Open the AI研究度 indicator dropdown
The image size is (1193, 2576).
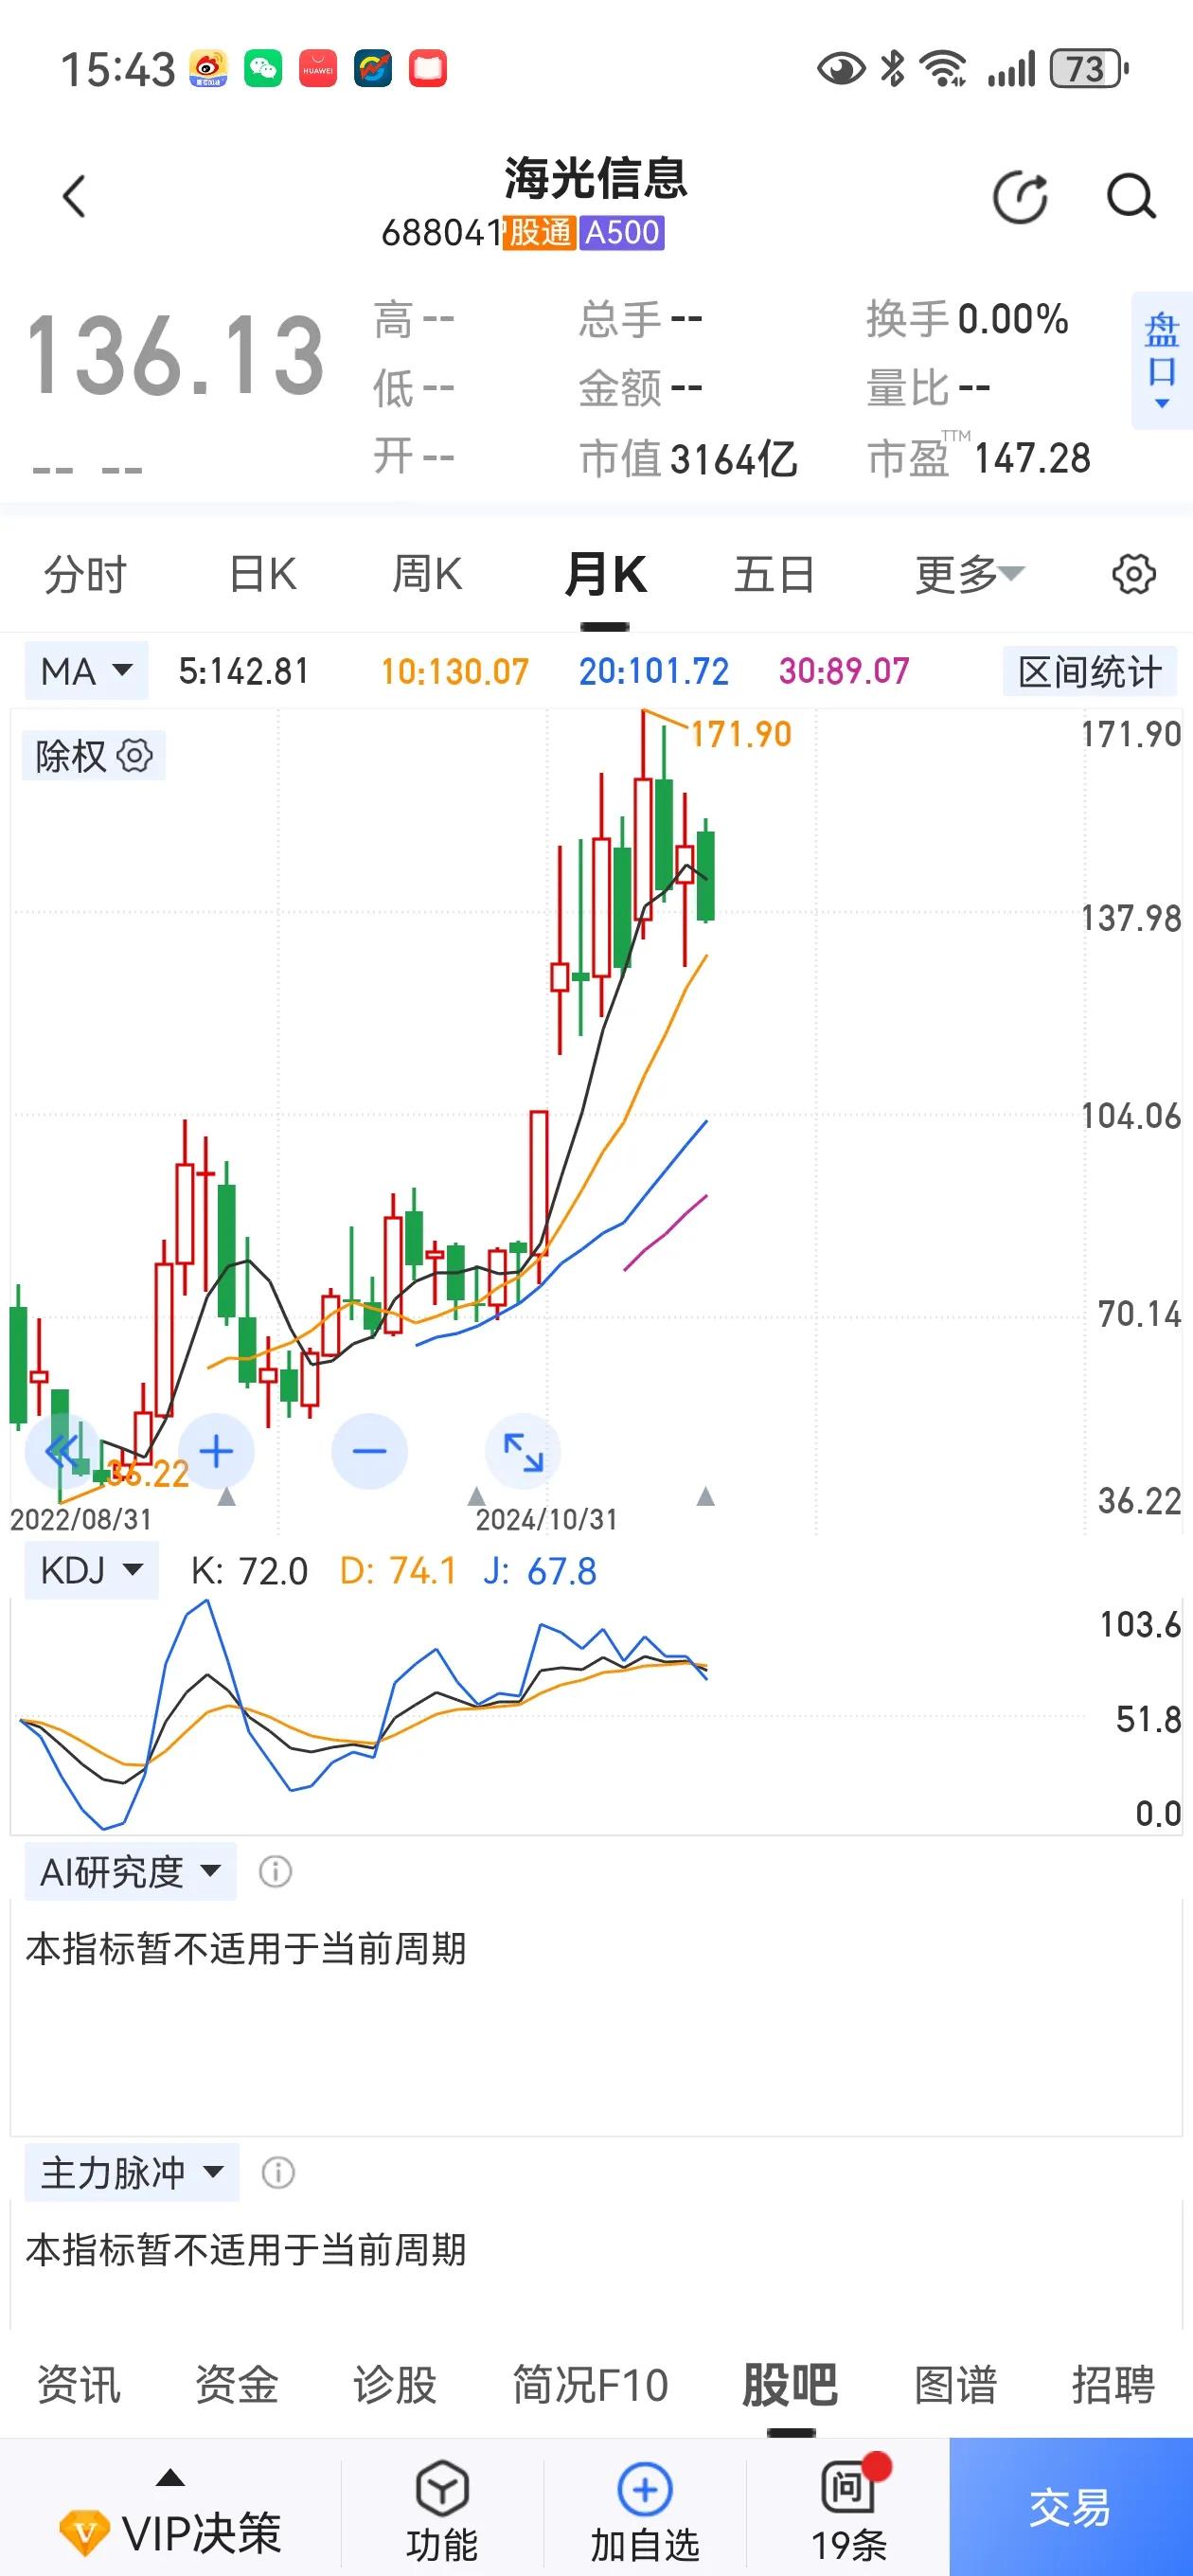point(130,1871)
